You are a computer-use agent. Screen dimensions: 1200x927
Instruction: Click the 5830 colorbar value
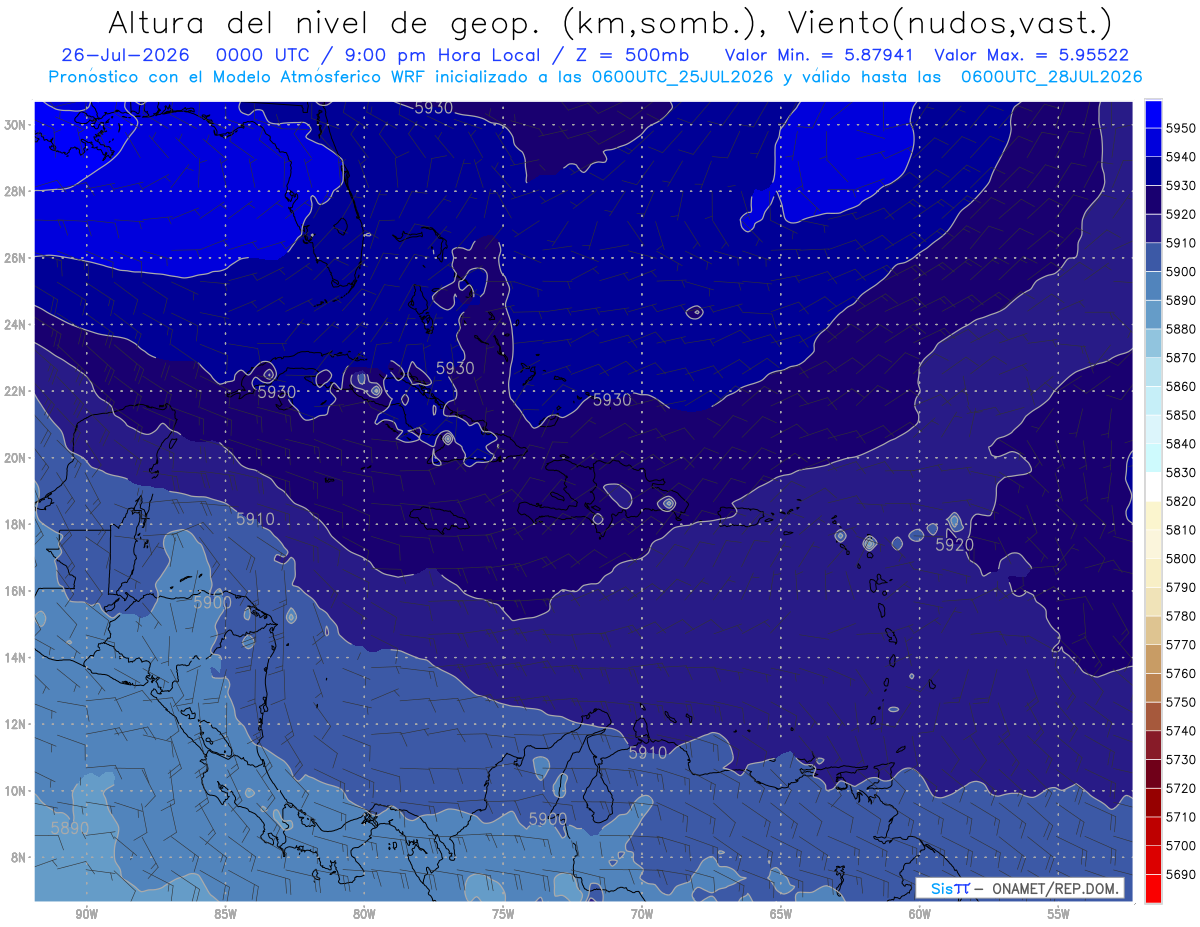1181,472
